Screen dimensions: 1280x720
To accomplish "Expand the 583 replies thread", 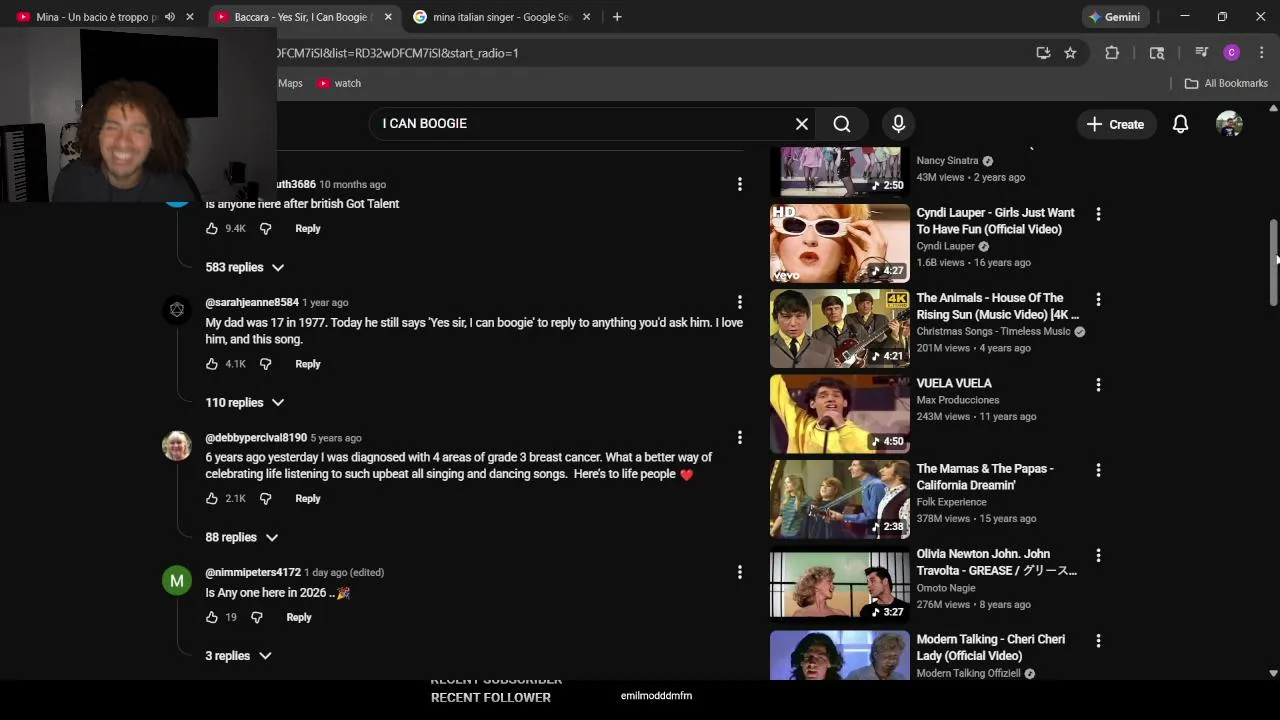I will [x=244, y=267].
